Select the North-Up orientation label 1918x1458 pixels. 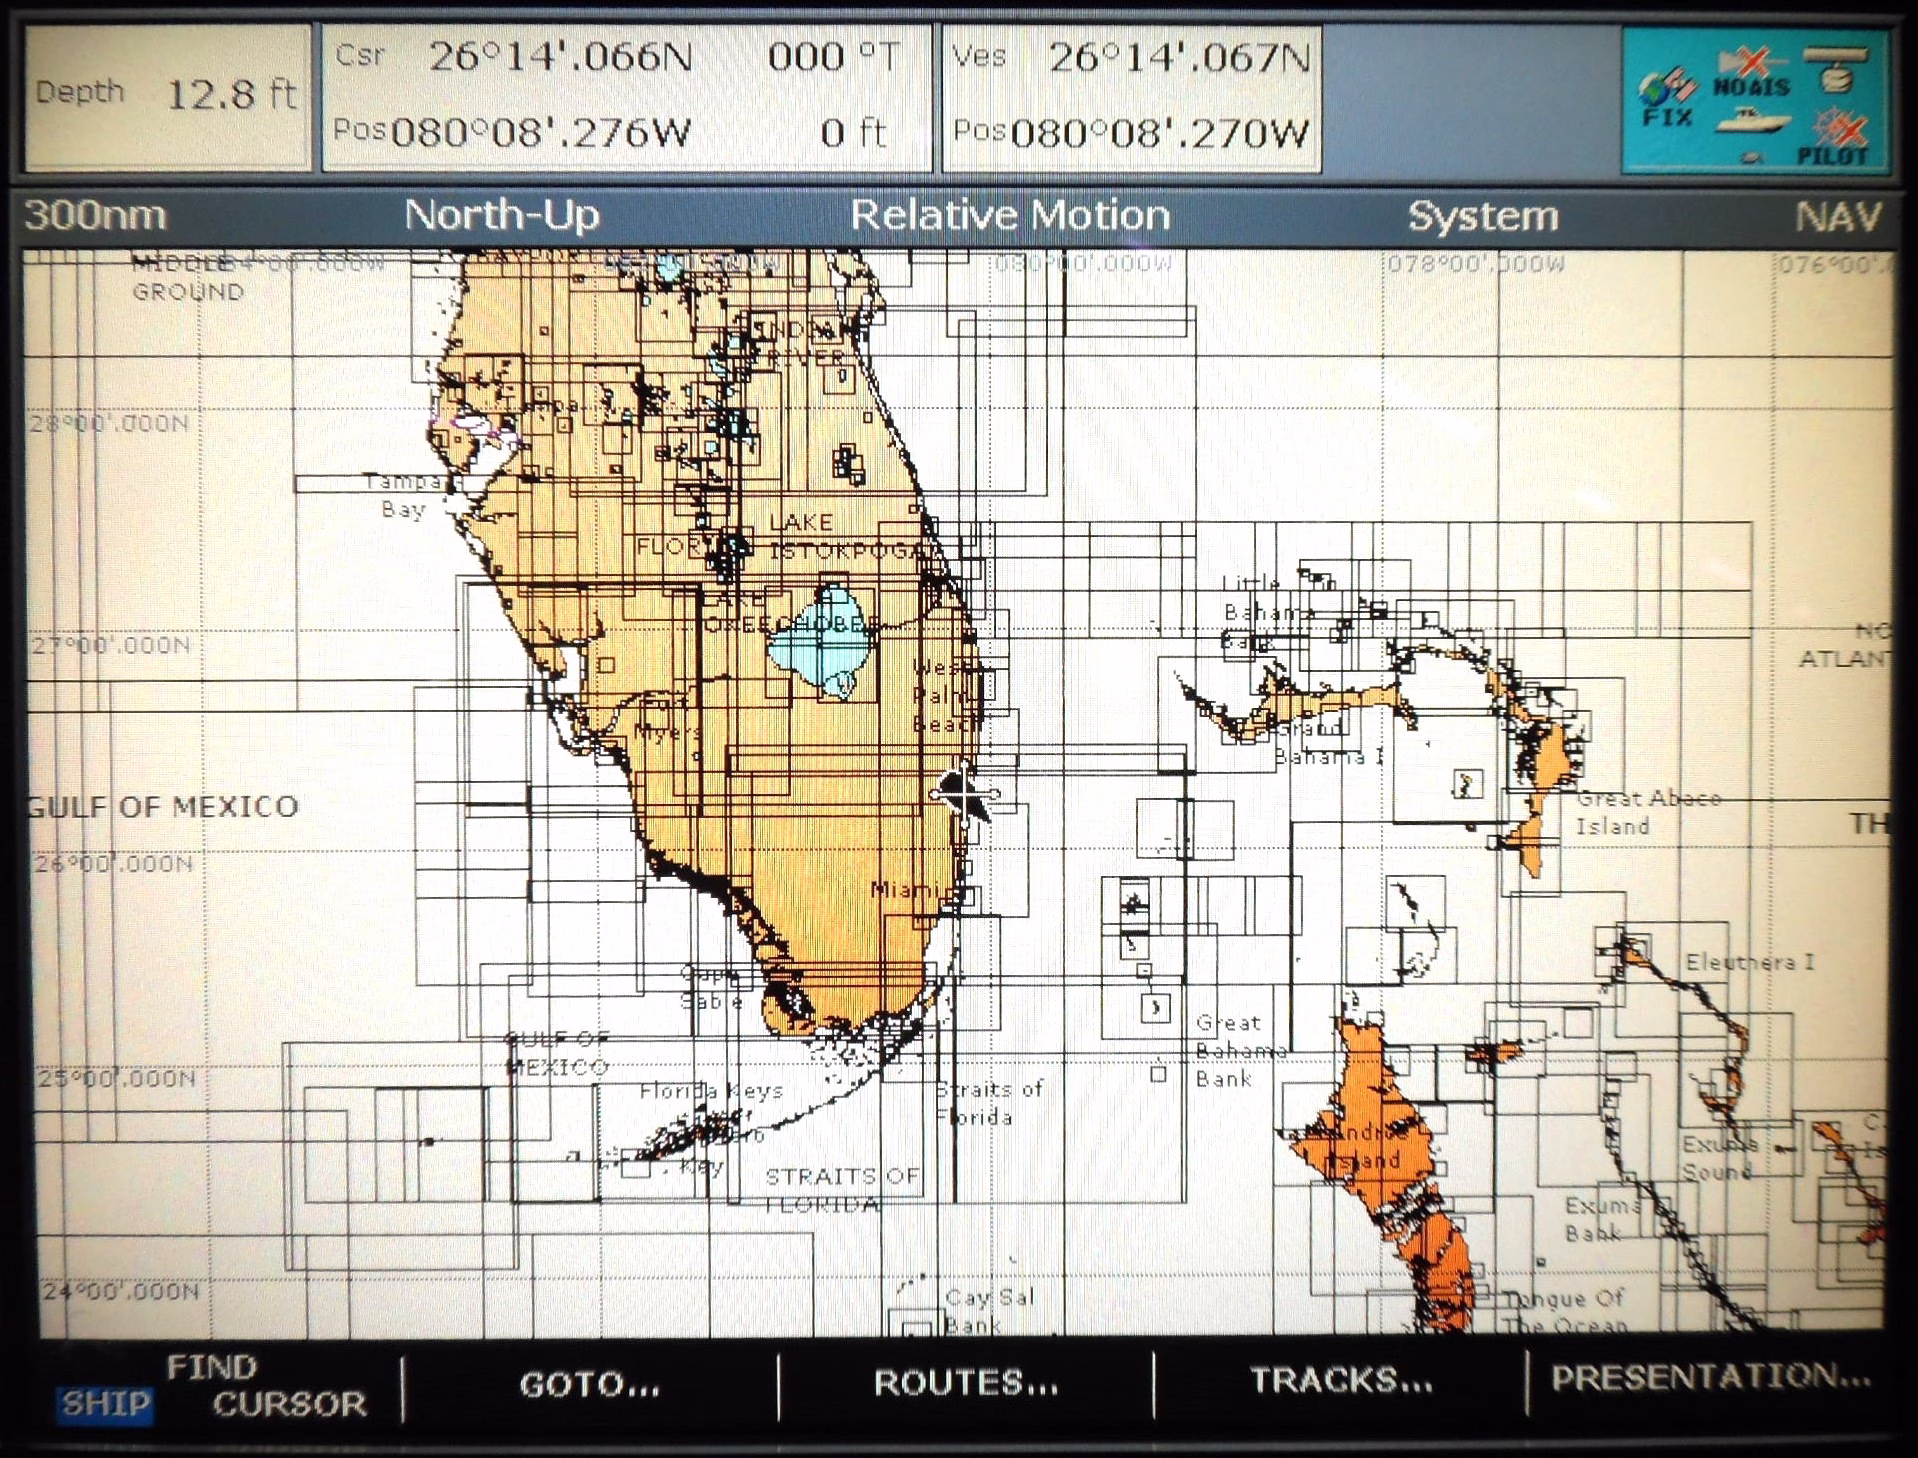click(x=501, y=215)
